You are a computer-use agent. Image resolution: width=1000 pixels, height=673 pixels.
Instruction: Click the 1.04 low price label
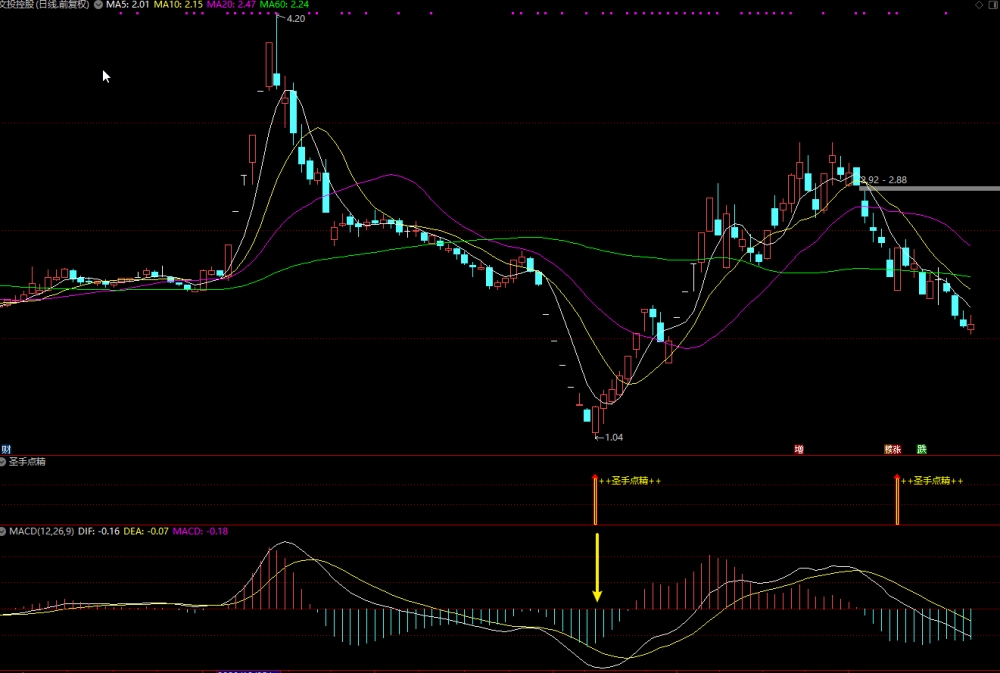point(614,437)
